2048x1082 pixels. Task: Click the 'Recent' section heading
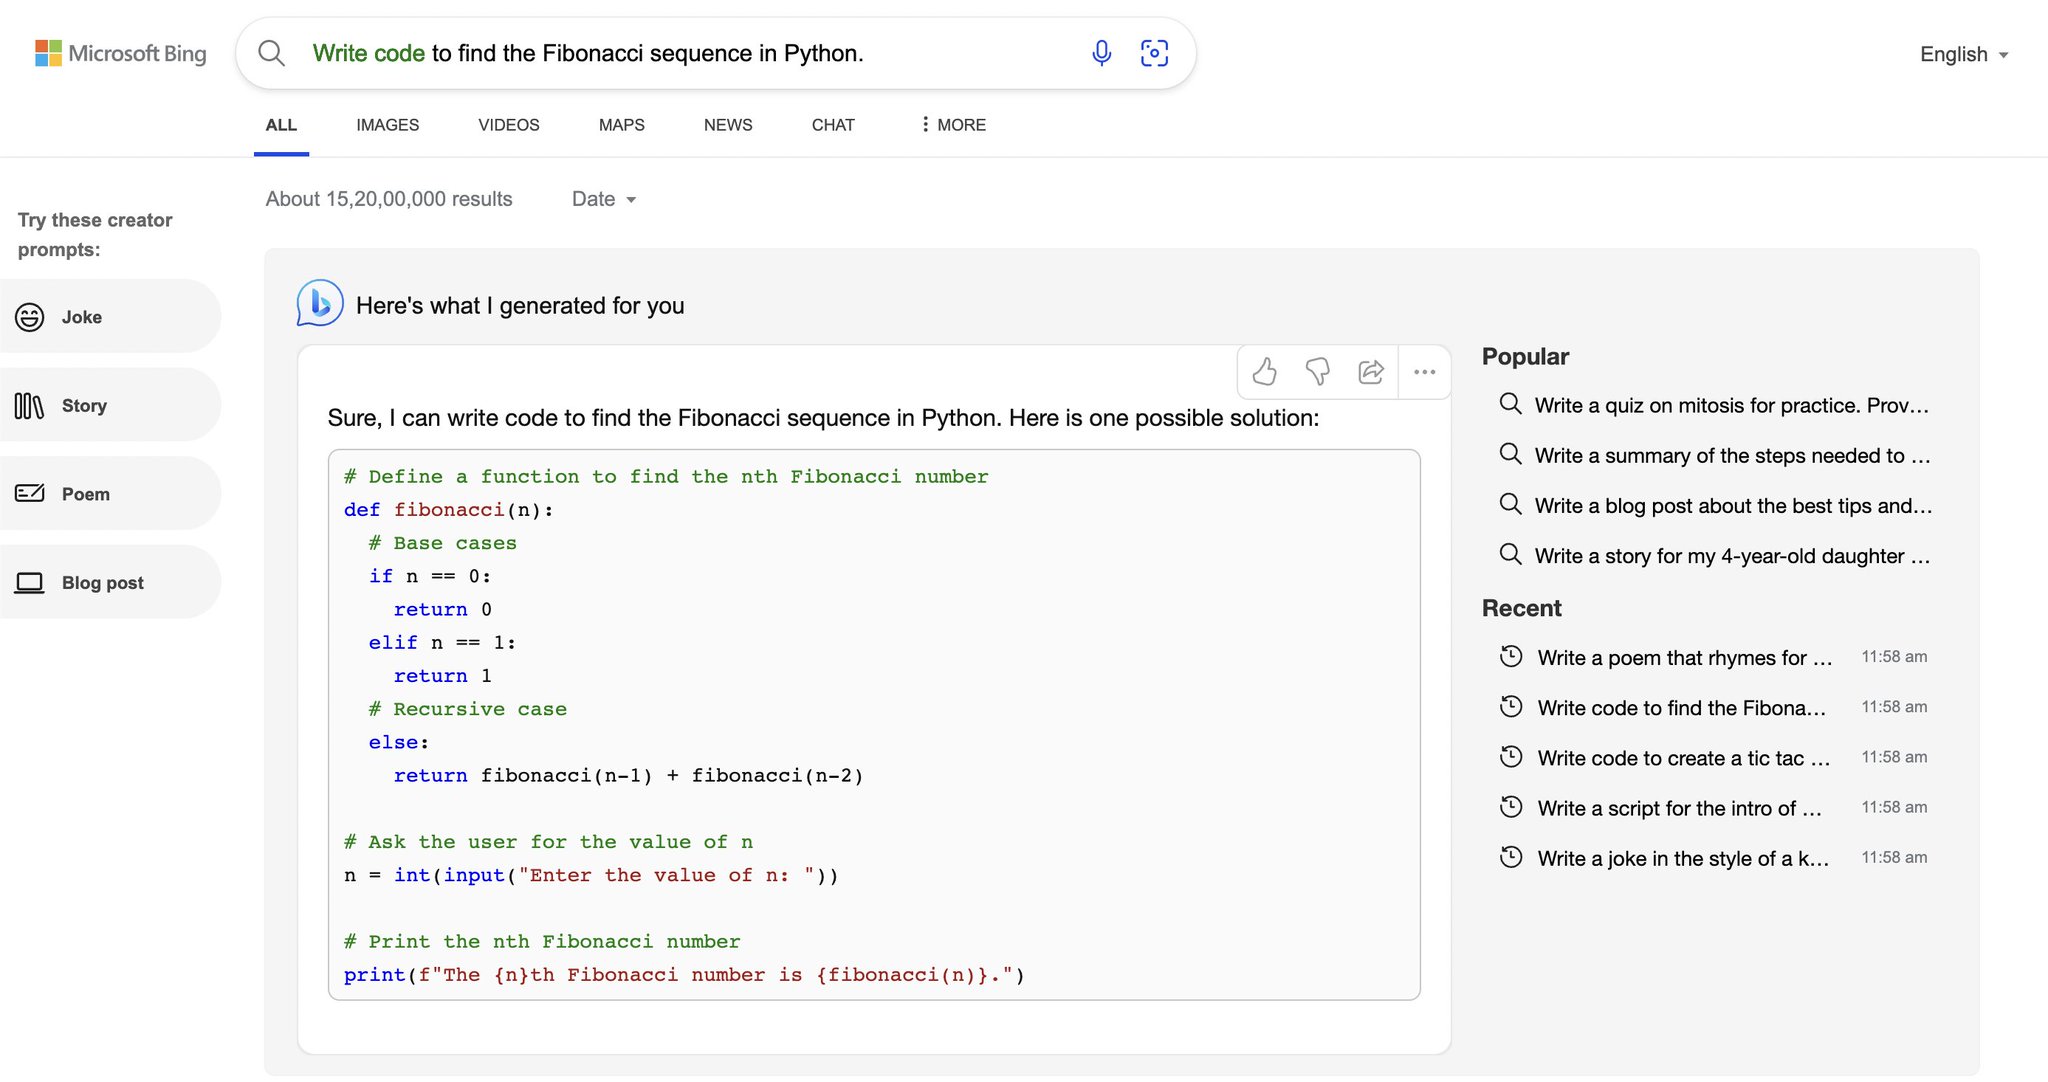click(x=1521, y=608)
